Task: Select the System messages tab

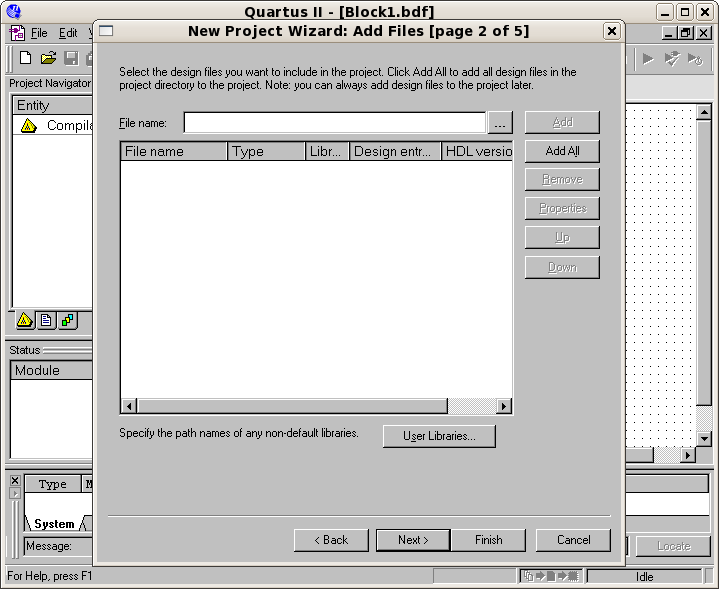Action: (x=54, y=523)
